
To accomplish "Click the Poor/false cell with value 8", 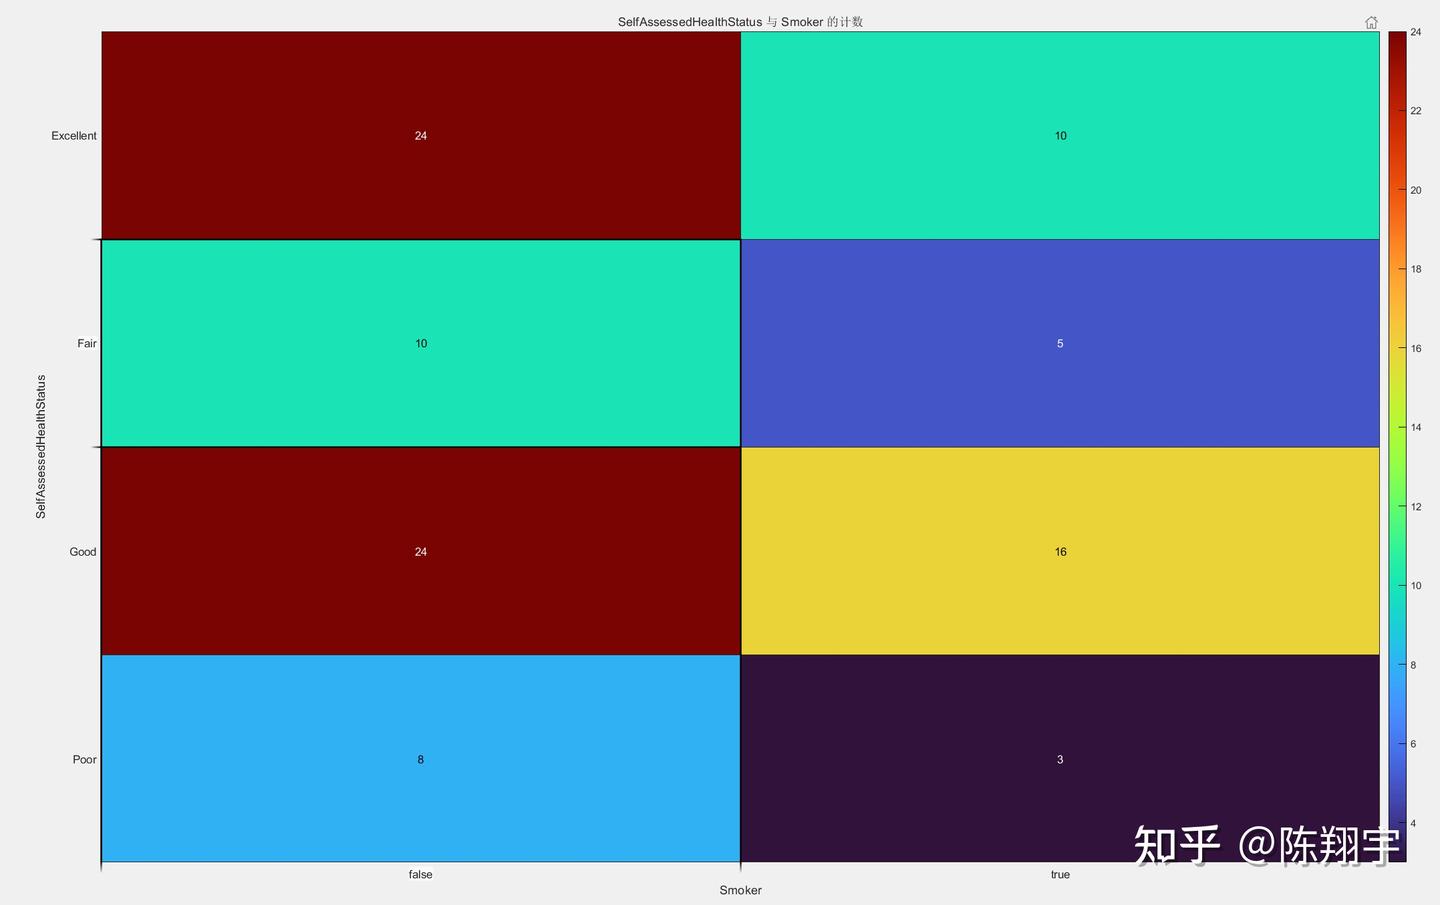I will tap(421, 758).
